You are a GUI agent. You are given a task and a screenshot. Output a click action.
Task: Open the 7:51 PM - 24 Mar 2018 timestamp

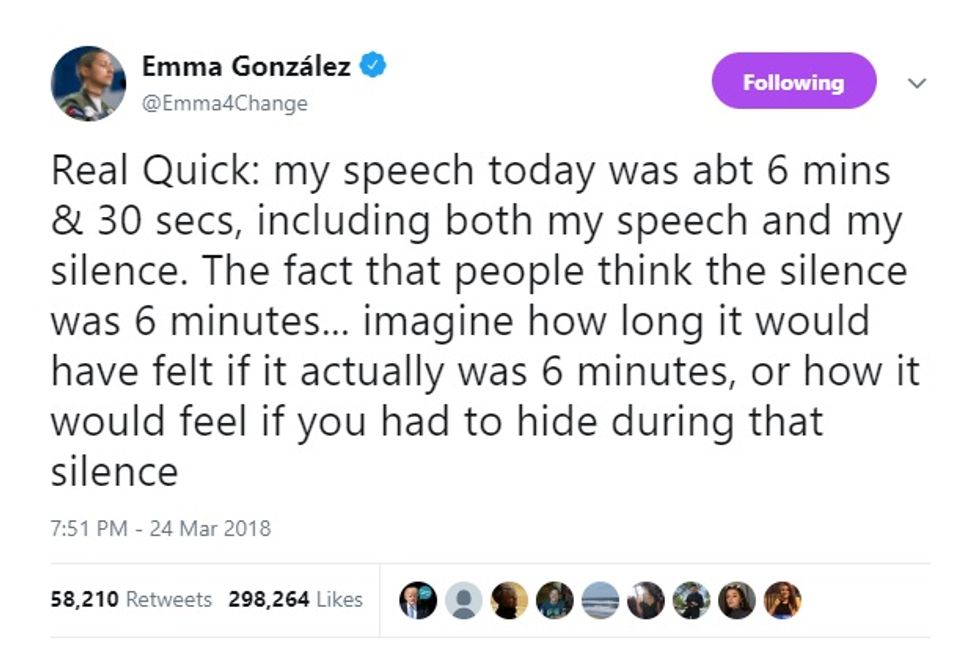point(161,529)
